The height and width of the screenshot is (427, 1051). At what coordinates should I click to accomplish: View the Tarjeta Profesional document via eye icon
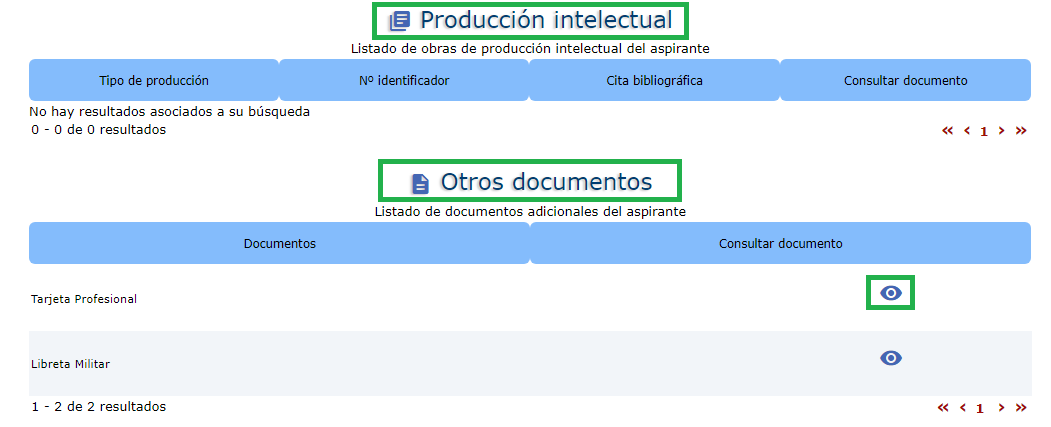click(891, 292)
